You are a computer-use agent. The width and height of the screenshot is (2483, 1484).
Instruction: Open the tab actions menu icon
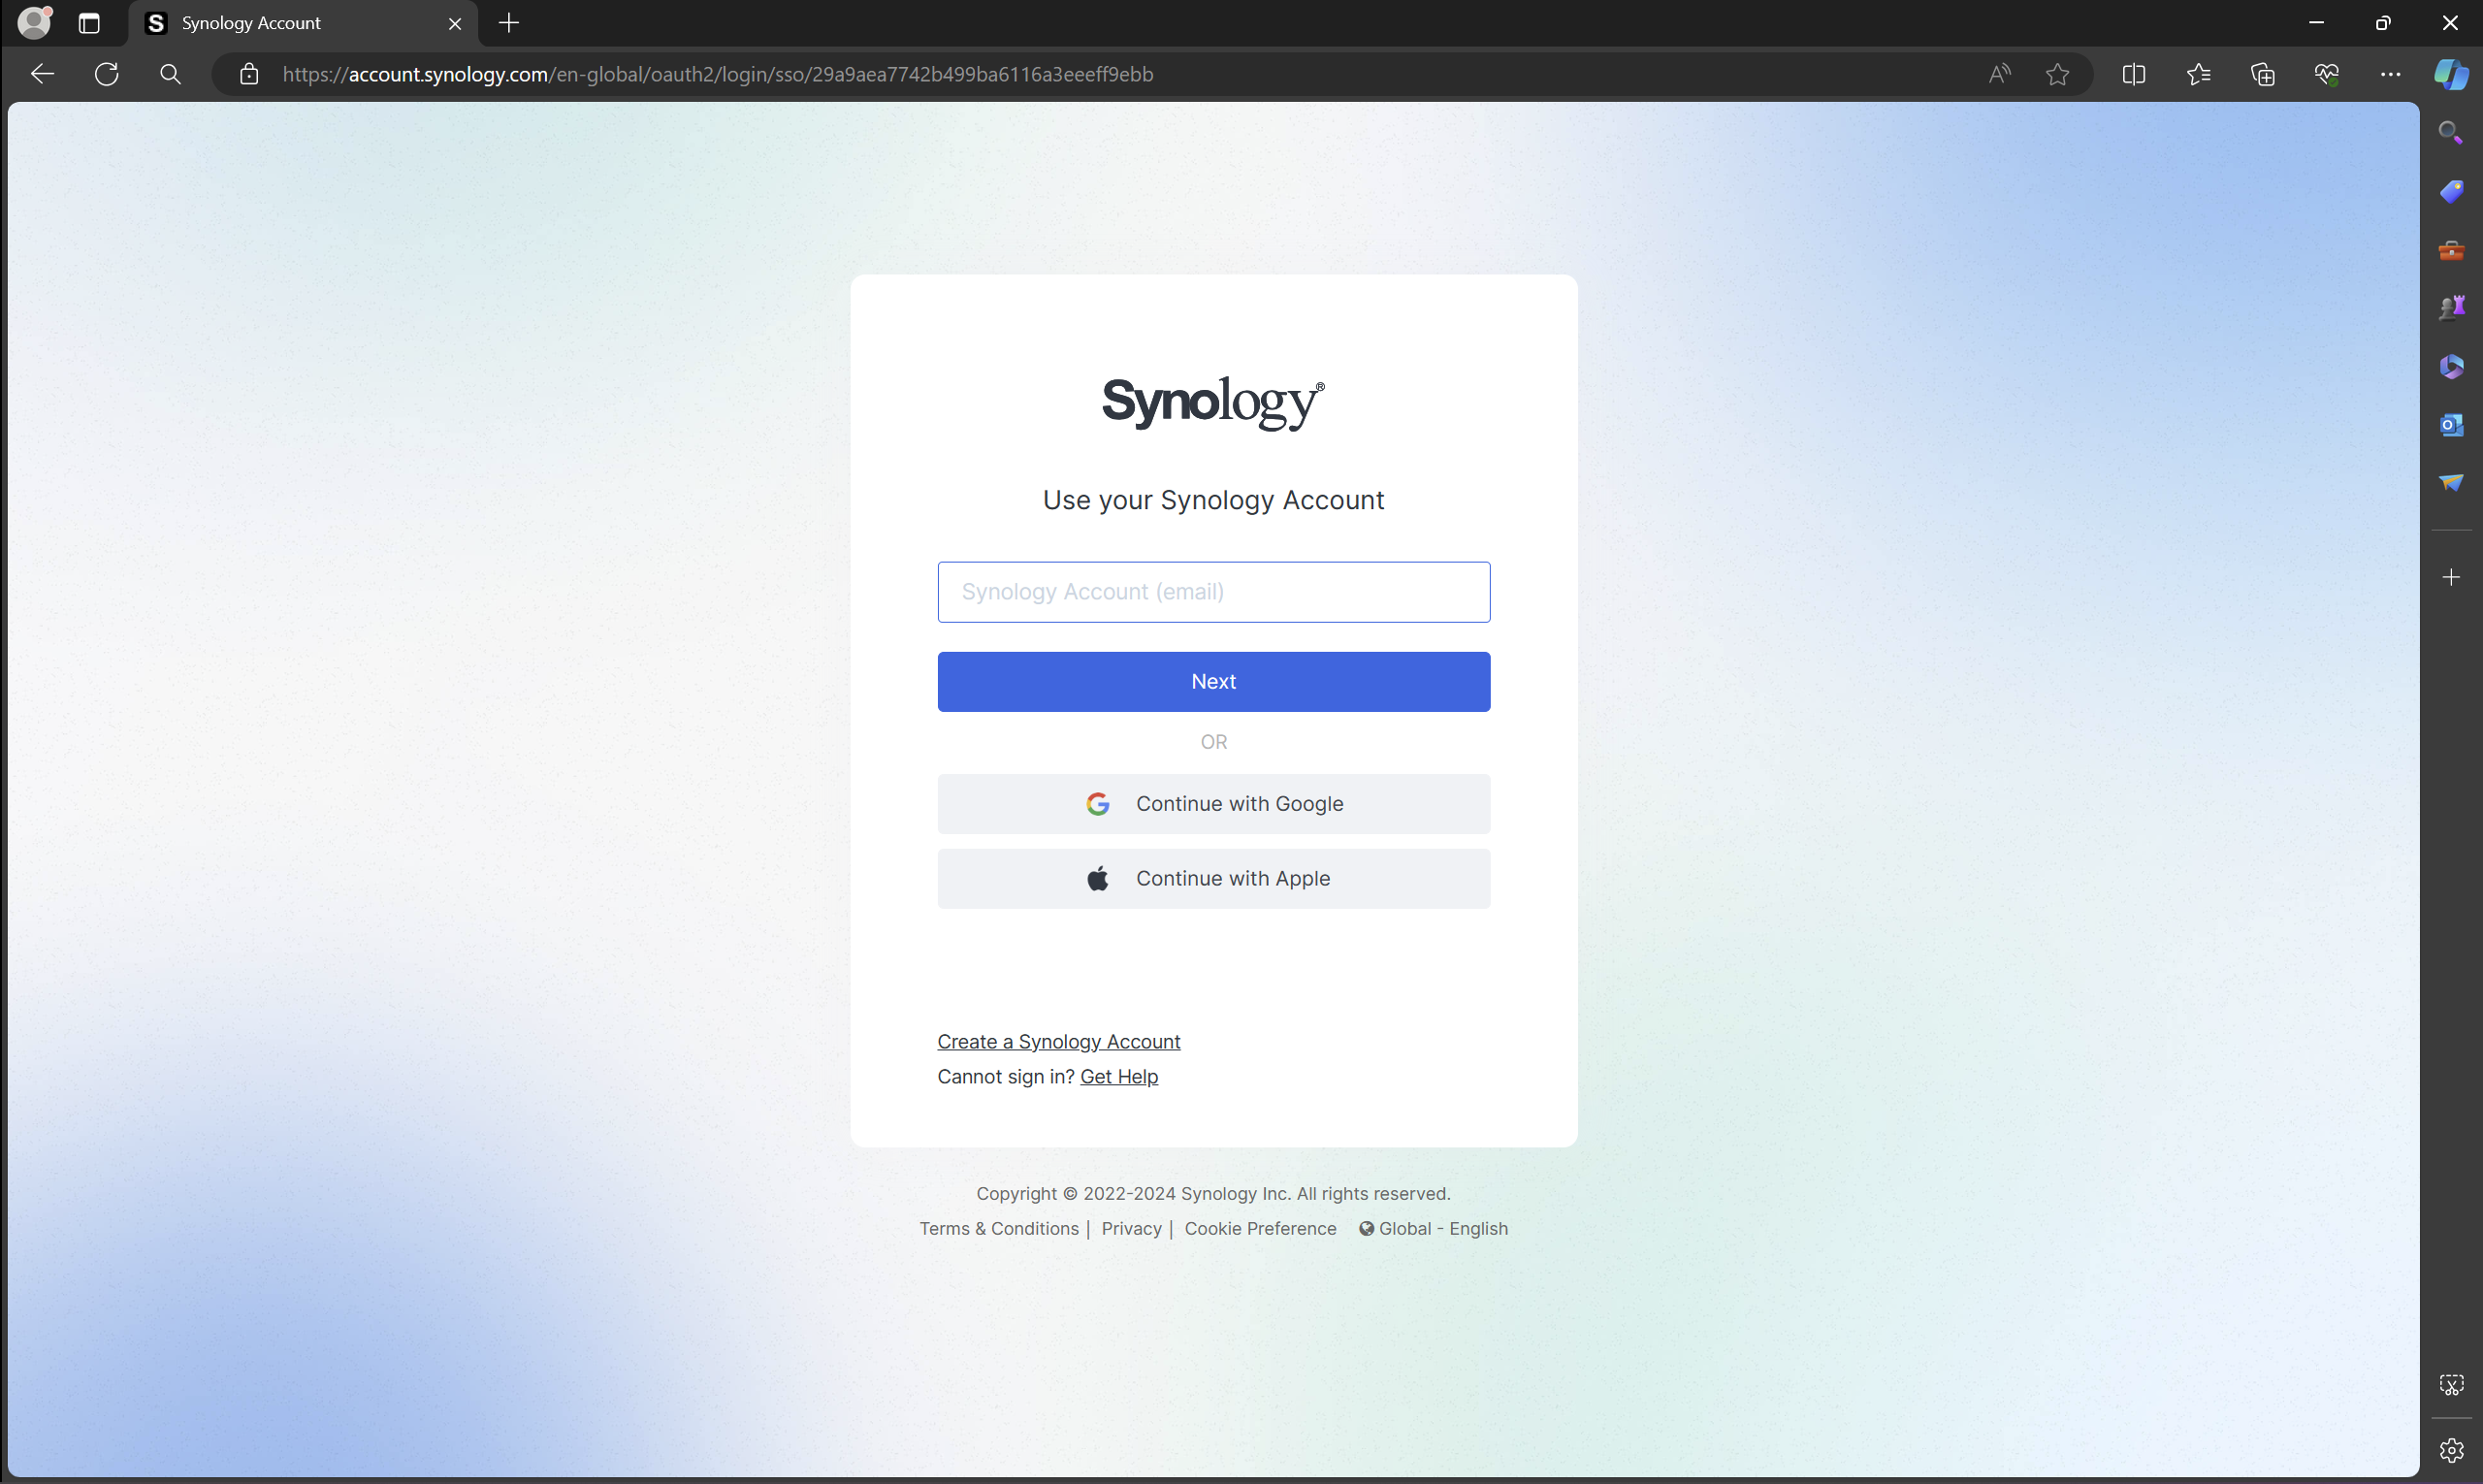90,23
